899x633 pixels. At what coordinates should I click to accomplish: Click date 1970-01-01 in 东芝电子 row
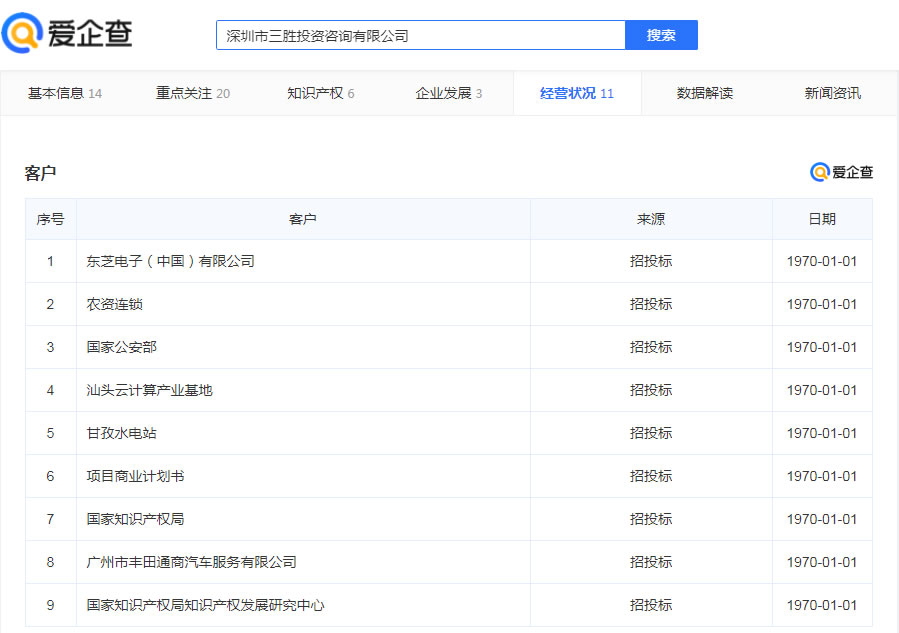(822, 261)
